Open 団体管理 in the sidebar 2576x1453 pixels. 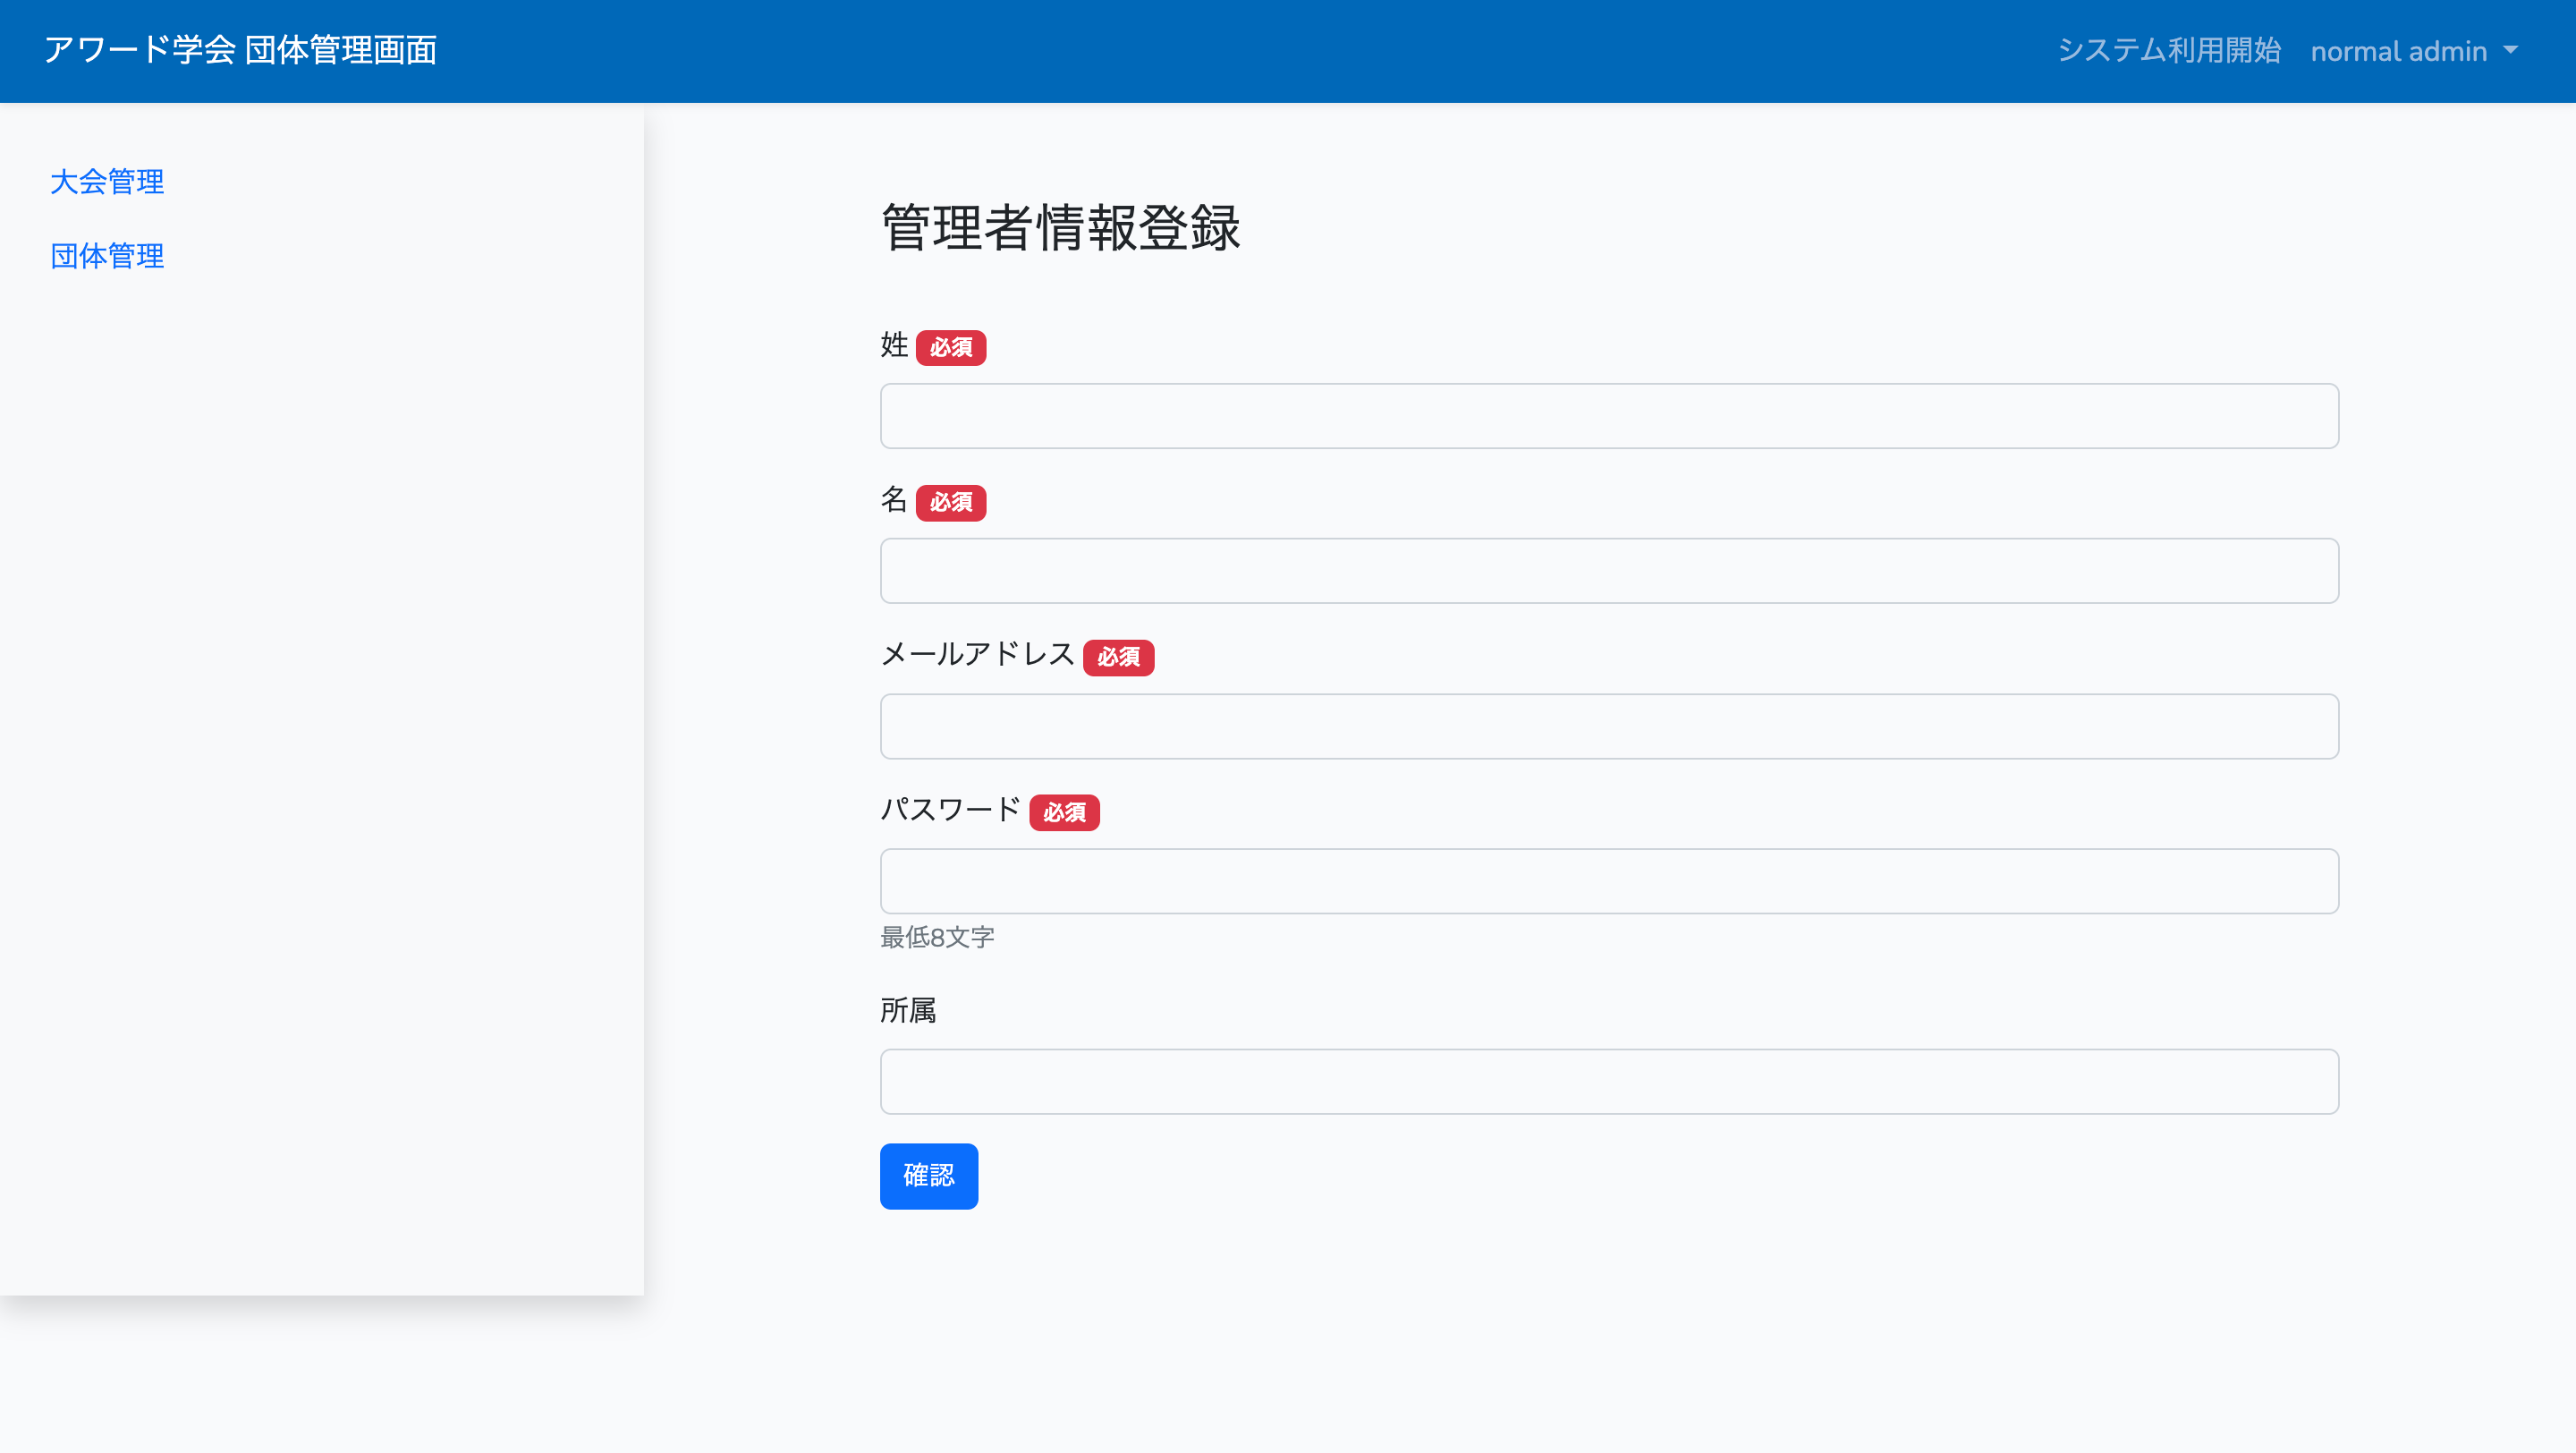point(107,256)
